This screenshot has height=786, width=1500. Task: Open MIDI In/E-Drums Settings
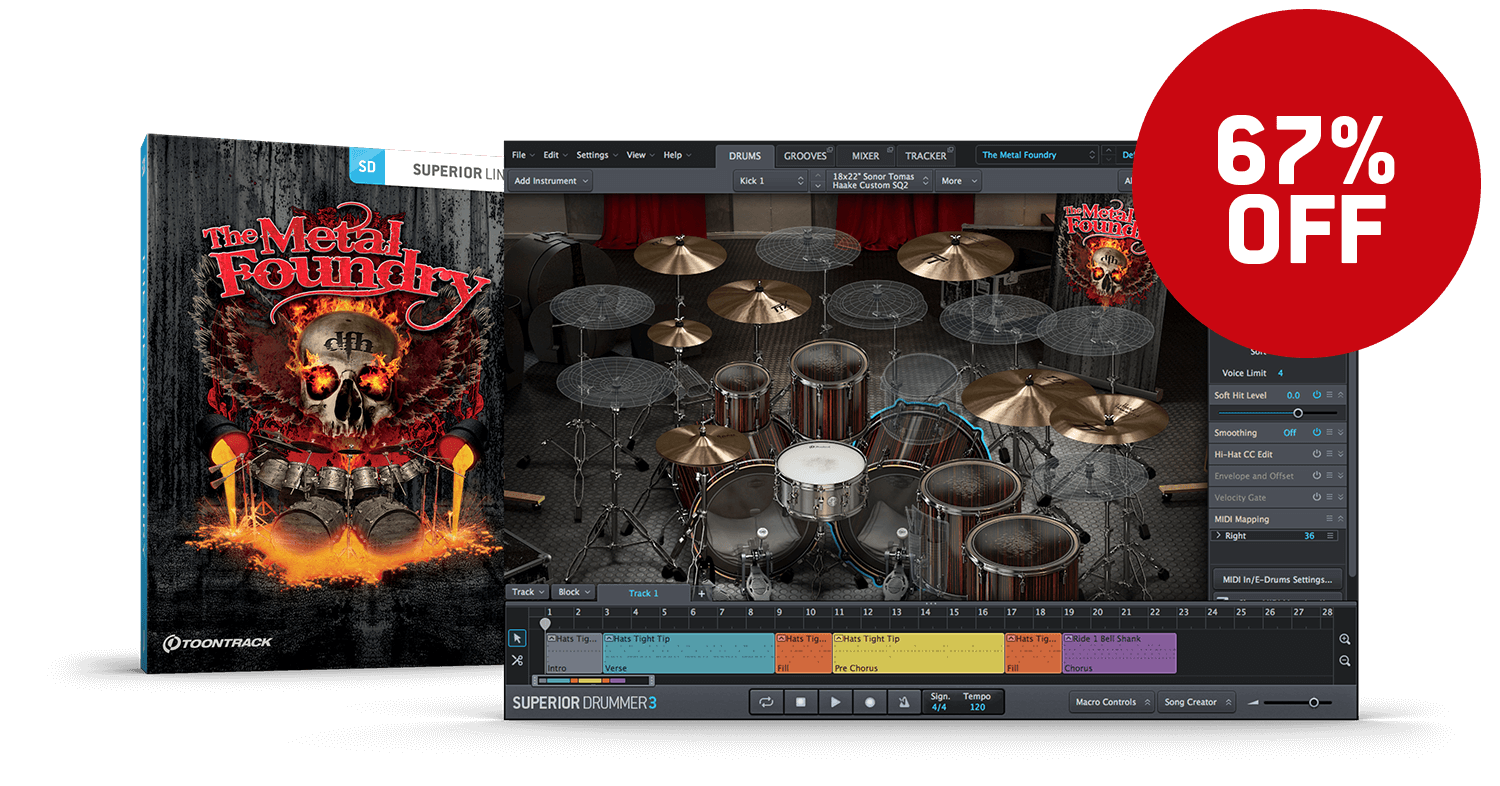tap(1278, 579)
